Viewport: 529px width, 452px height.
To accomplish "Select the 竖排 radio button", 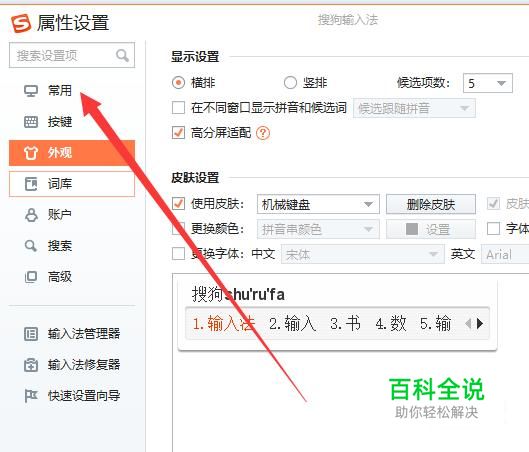I will coord(290,83).
